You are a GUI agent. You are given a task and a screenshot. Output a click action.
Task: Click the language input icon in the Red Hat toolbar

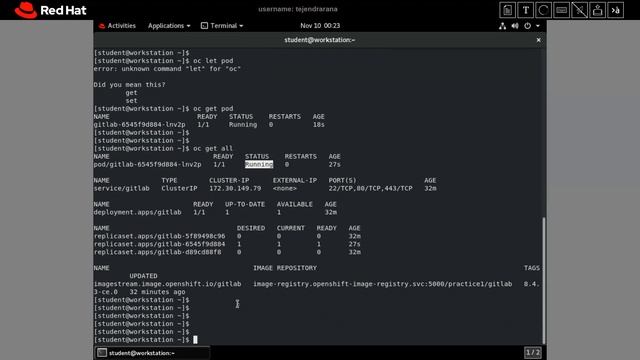pyautogui.click(x=616, y=10)
